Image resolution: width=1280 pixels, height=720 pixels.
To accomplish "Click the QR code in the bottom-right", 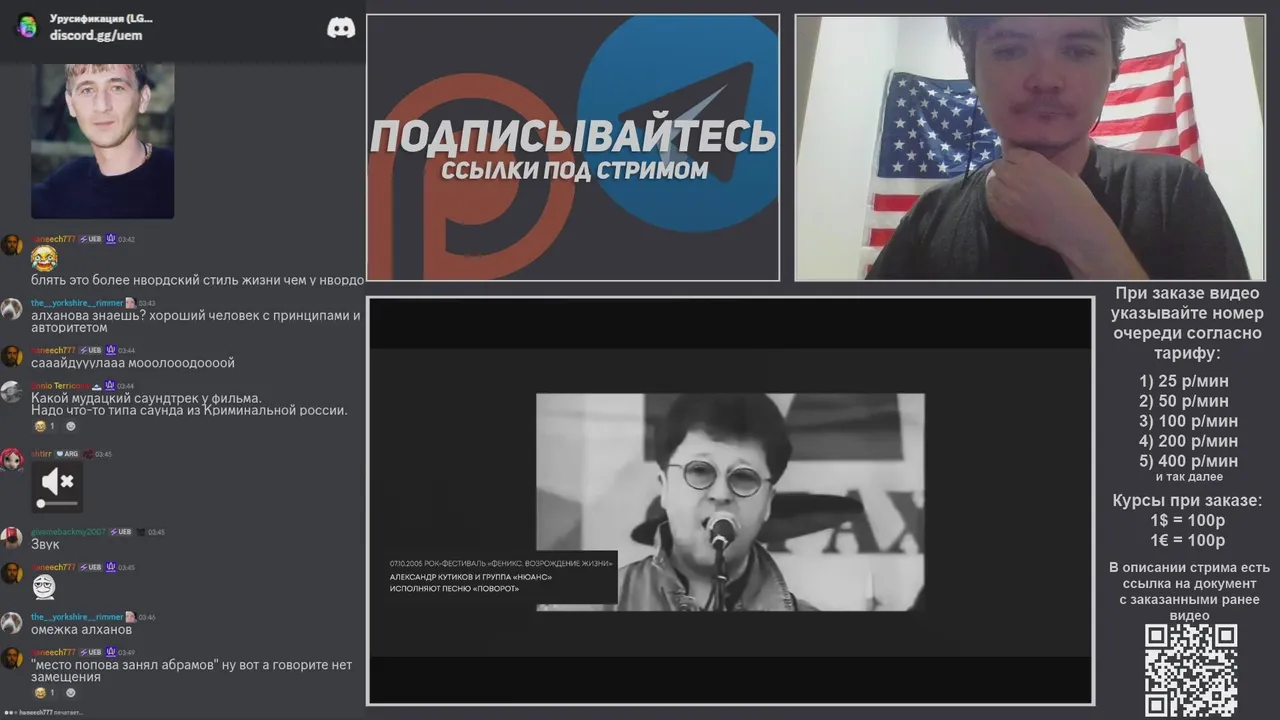I will tap(1191, 670).
